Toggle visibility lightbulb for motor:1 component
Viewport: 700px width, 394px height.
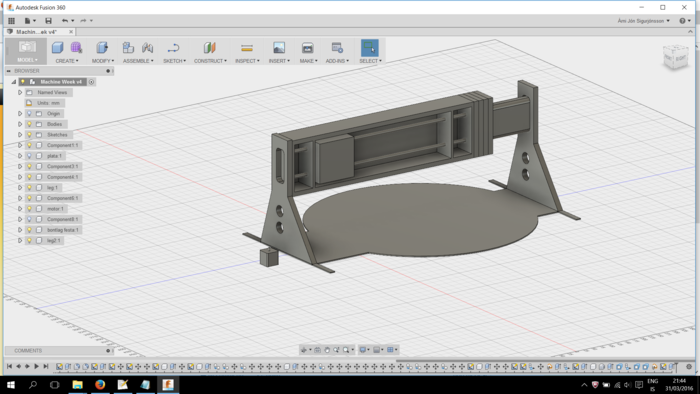[x=29, y=209]
